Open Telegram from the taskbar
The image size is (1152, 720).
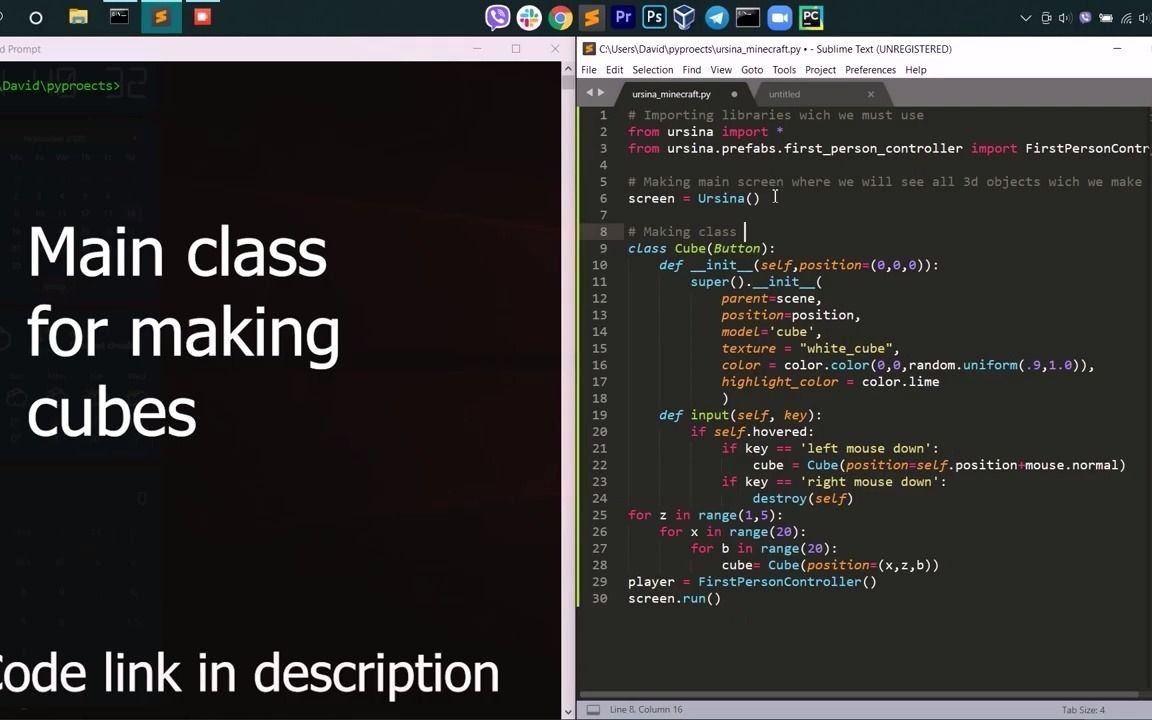(x=717, y=18)
